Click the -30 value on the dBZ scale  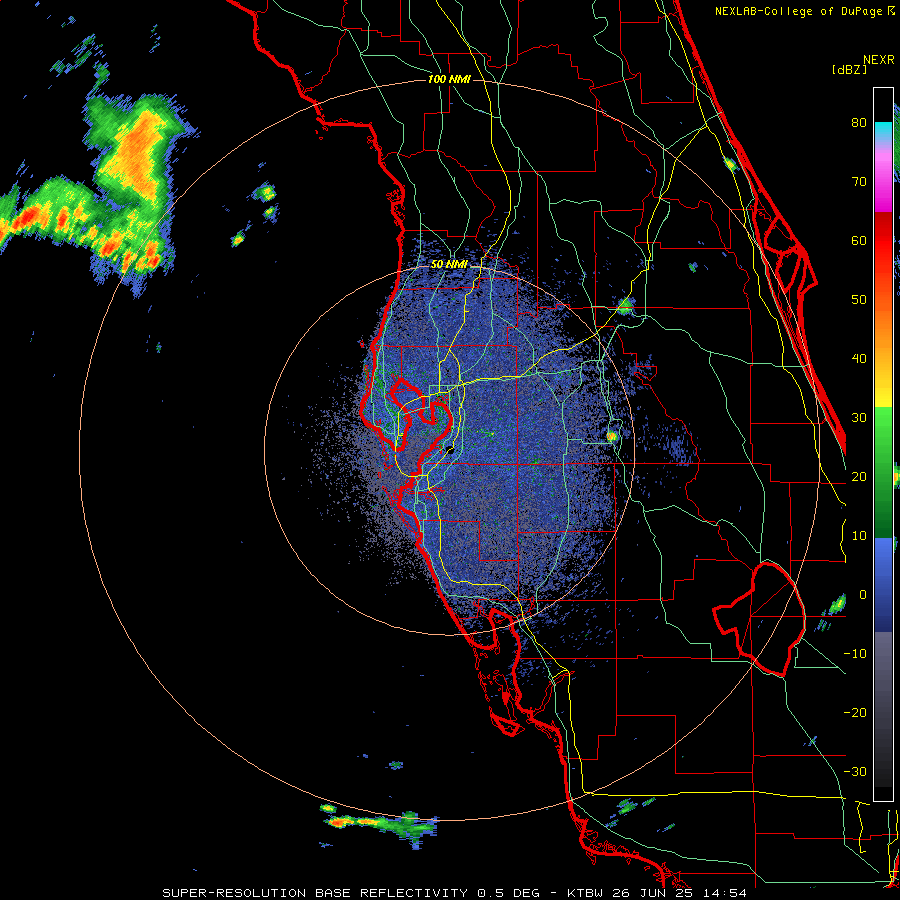tap(855, 771)
